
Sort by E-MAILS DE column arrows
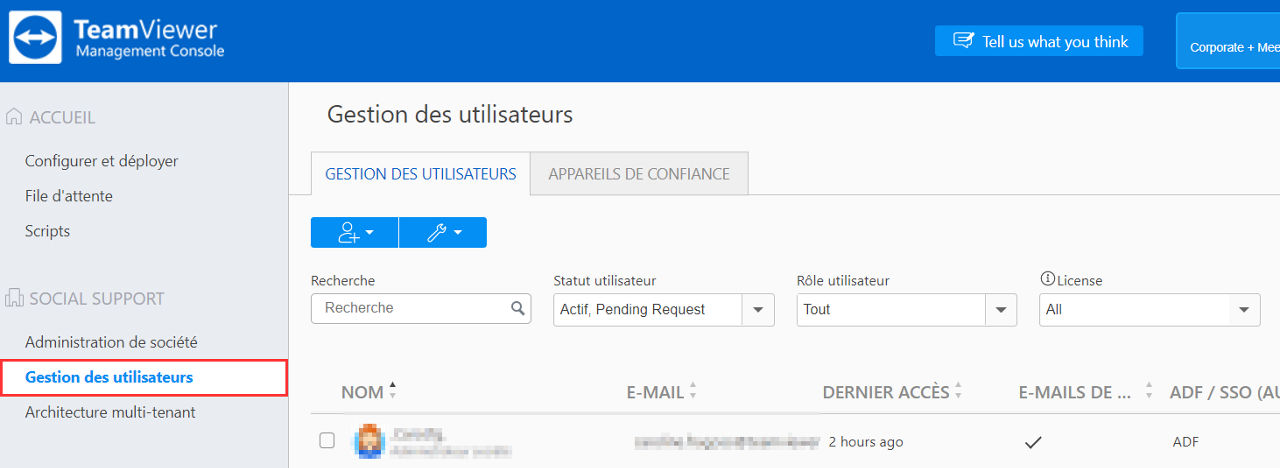click(1149, 391)
